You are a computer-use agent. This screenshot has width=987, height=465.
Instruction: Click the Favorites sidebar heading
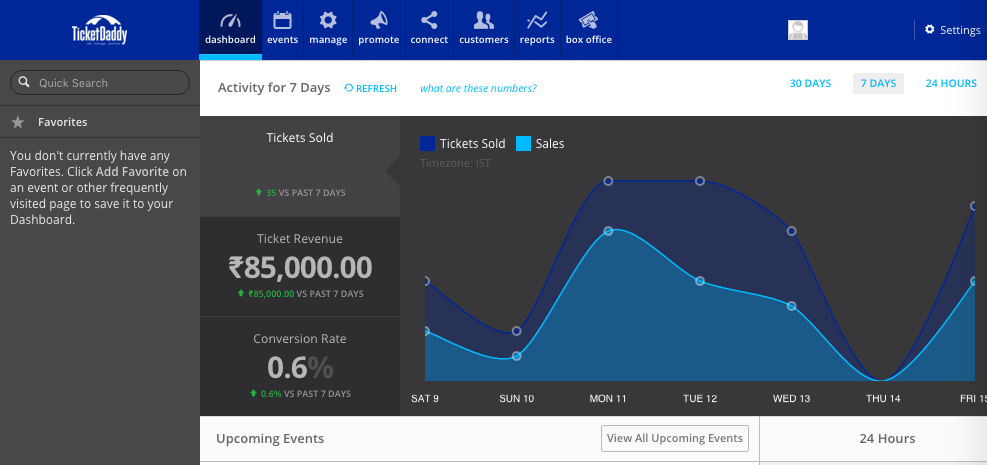(62, 122)
